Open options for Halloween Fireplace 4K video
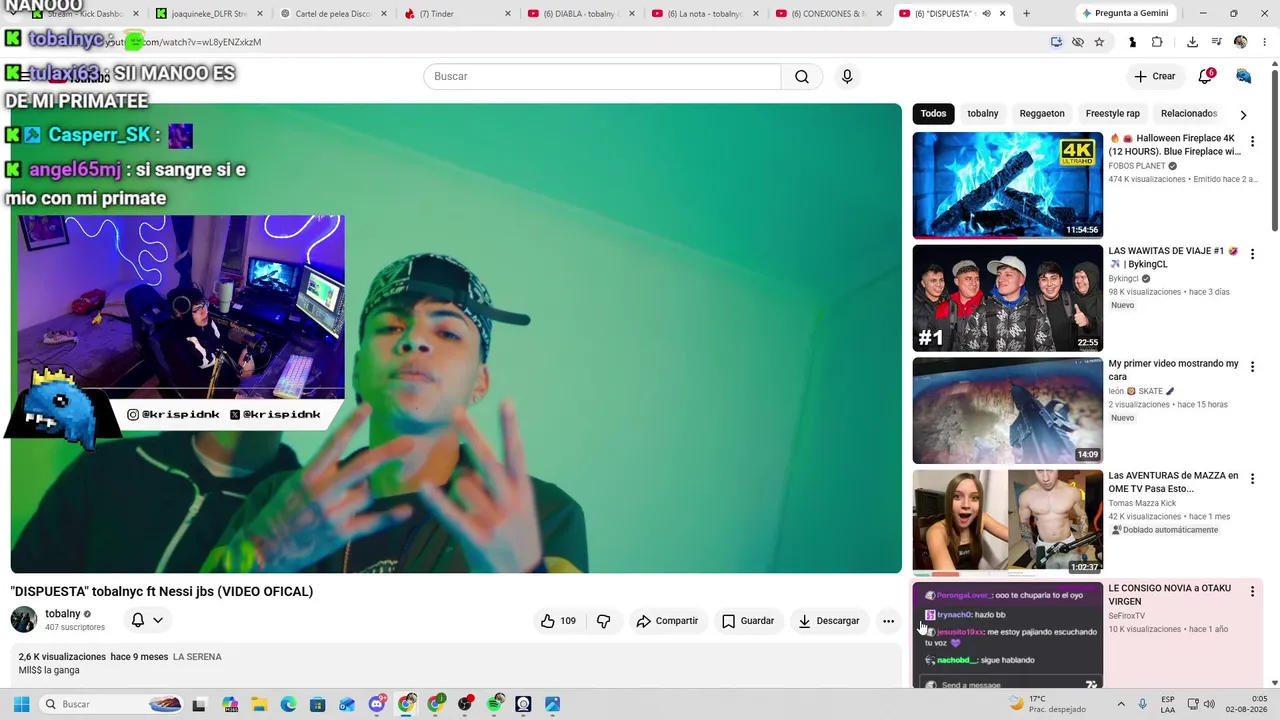Viewport: 1280px width, 720px height. tap(1252, 142)
